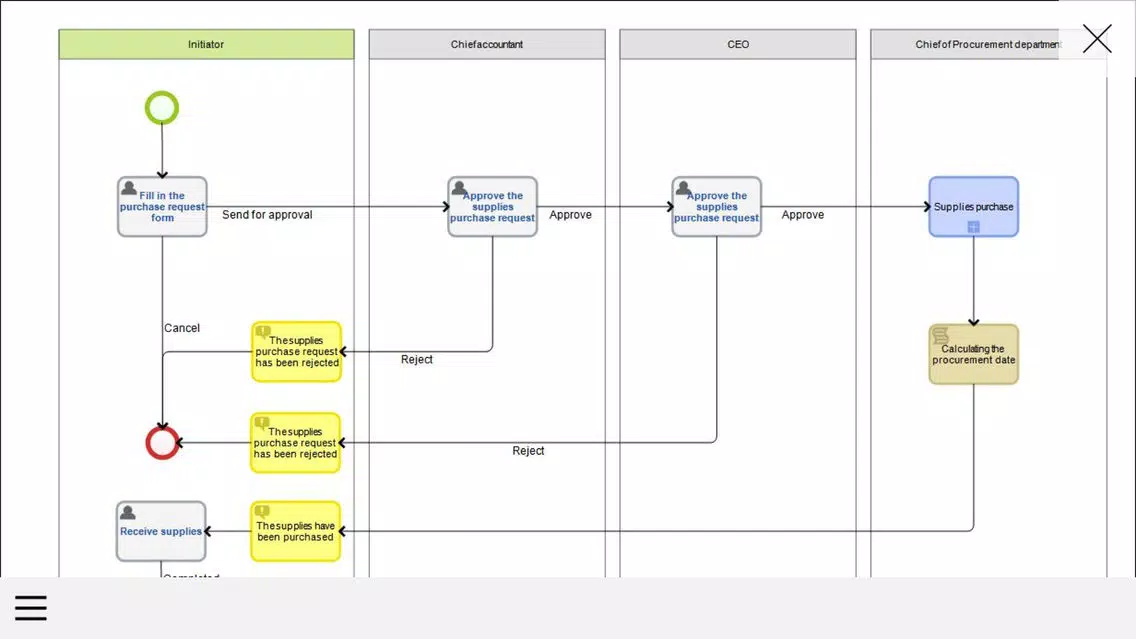Click the user icon on Receive supplies task

coord(128,513)
